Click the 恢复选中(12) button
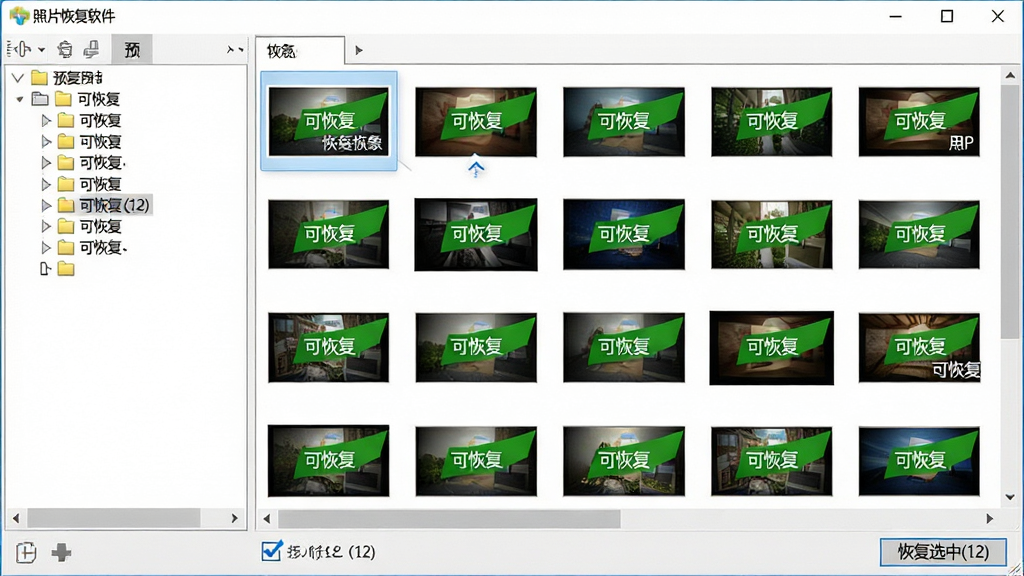1024x576 pixels. tap(943, 552)
